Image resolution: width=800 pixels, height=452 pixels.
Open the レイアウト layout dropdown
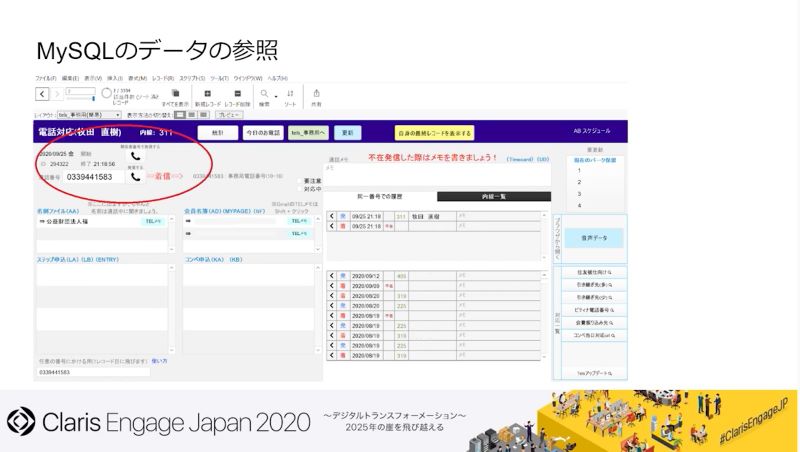(89, 115)
